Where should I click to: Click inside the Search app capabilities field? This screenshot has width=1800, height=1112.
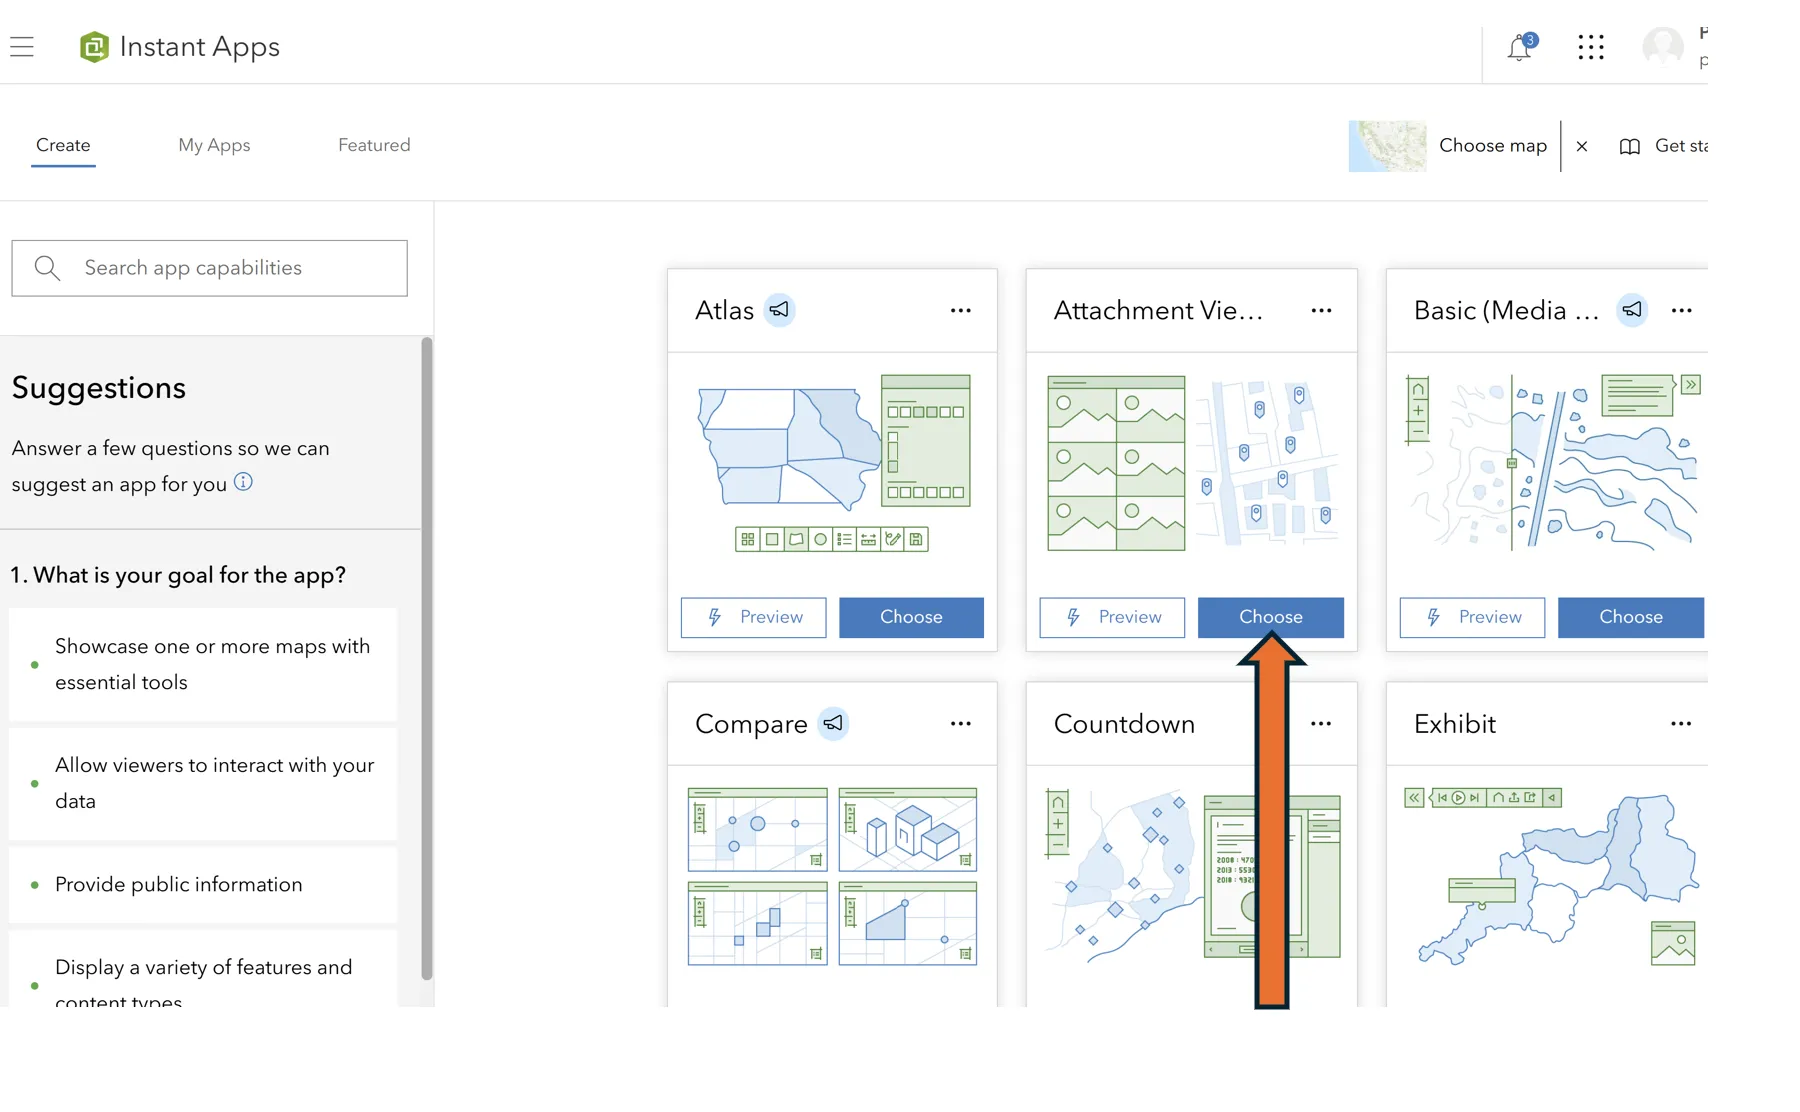click(209, 267)
